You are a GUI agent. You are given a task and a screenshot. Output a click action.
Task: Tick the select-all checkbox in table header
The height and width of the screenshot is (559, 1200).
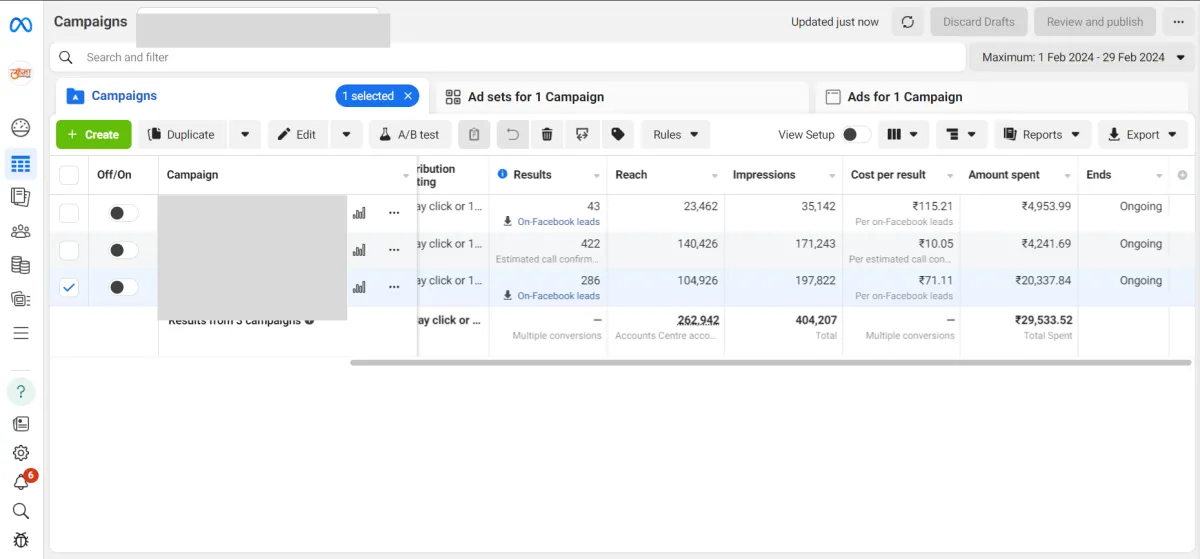pos(69,175)
